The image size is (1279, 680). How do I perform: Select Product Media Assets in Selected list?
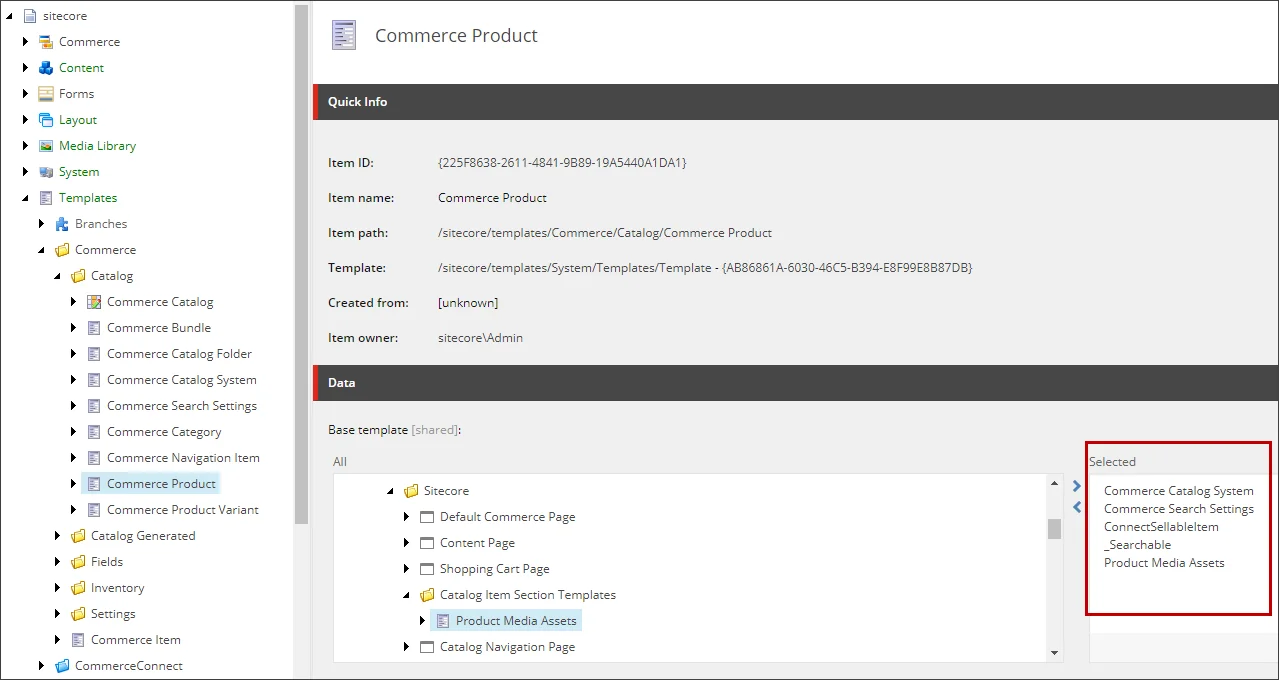(x=1164, y=563)
